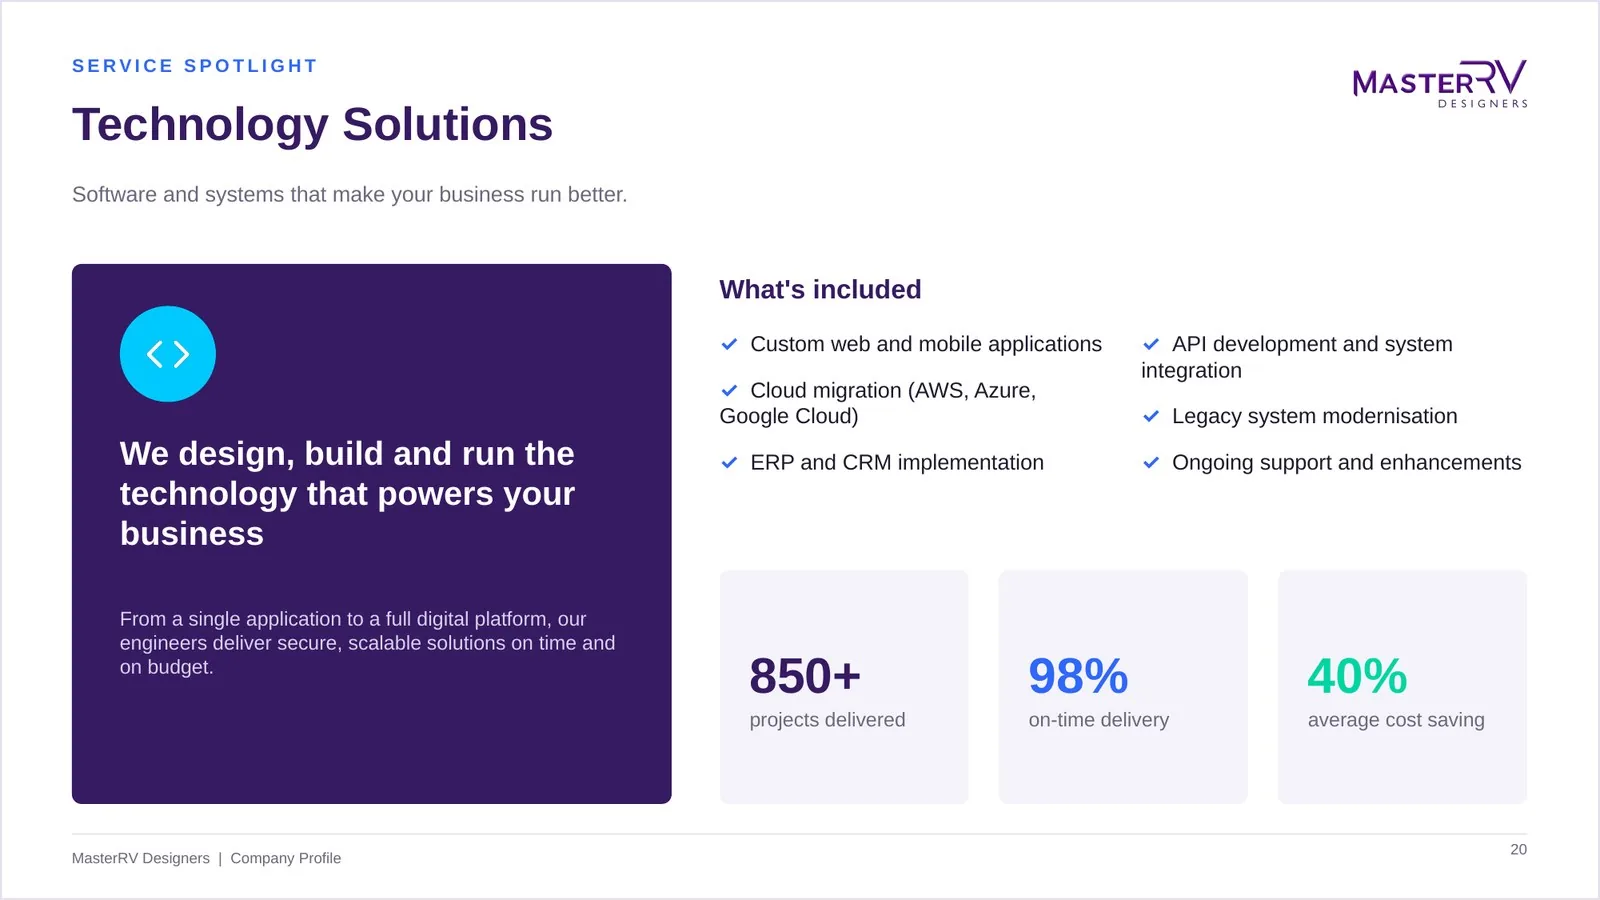The image size is (1600, 900).
Task: Click the checkmark beside ERP and CRM implementation
Action: [x=730, y=462]
